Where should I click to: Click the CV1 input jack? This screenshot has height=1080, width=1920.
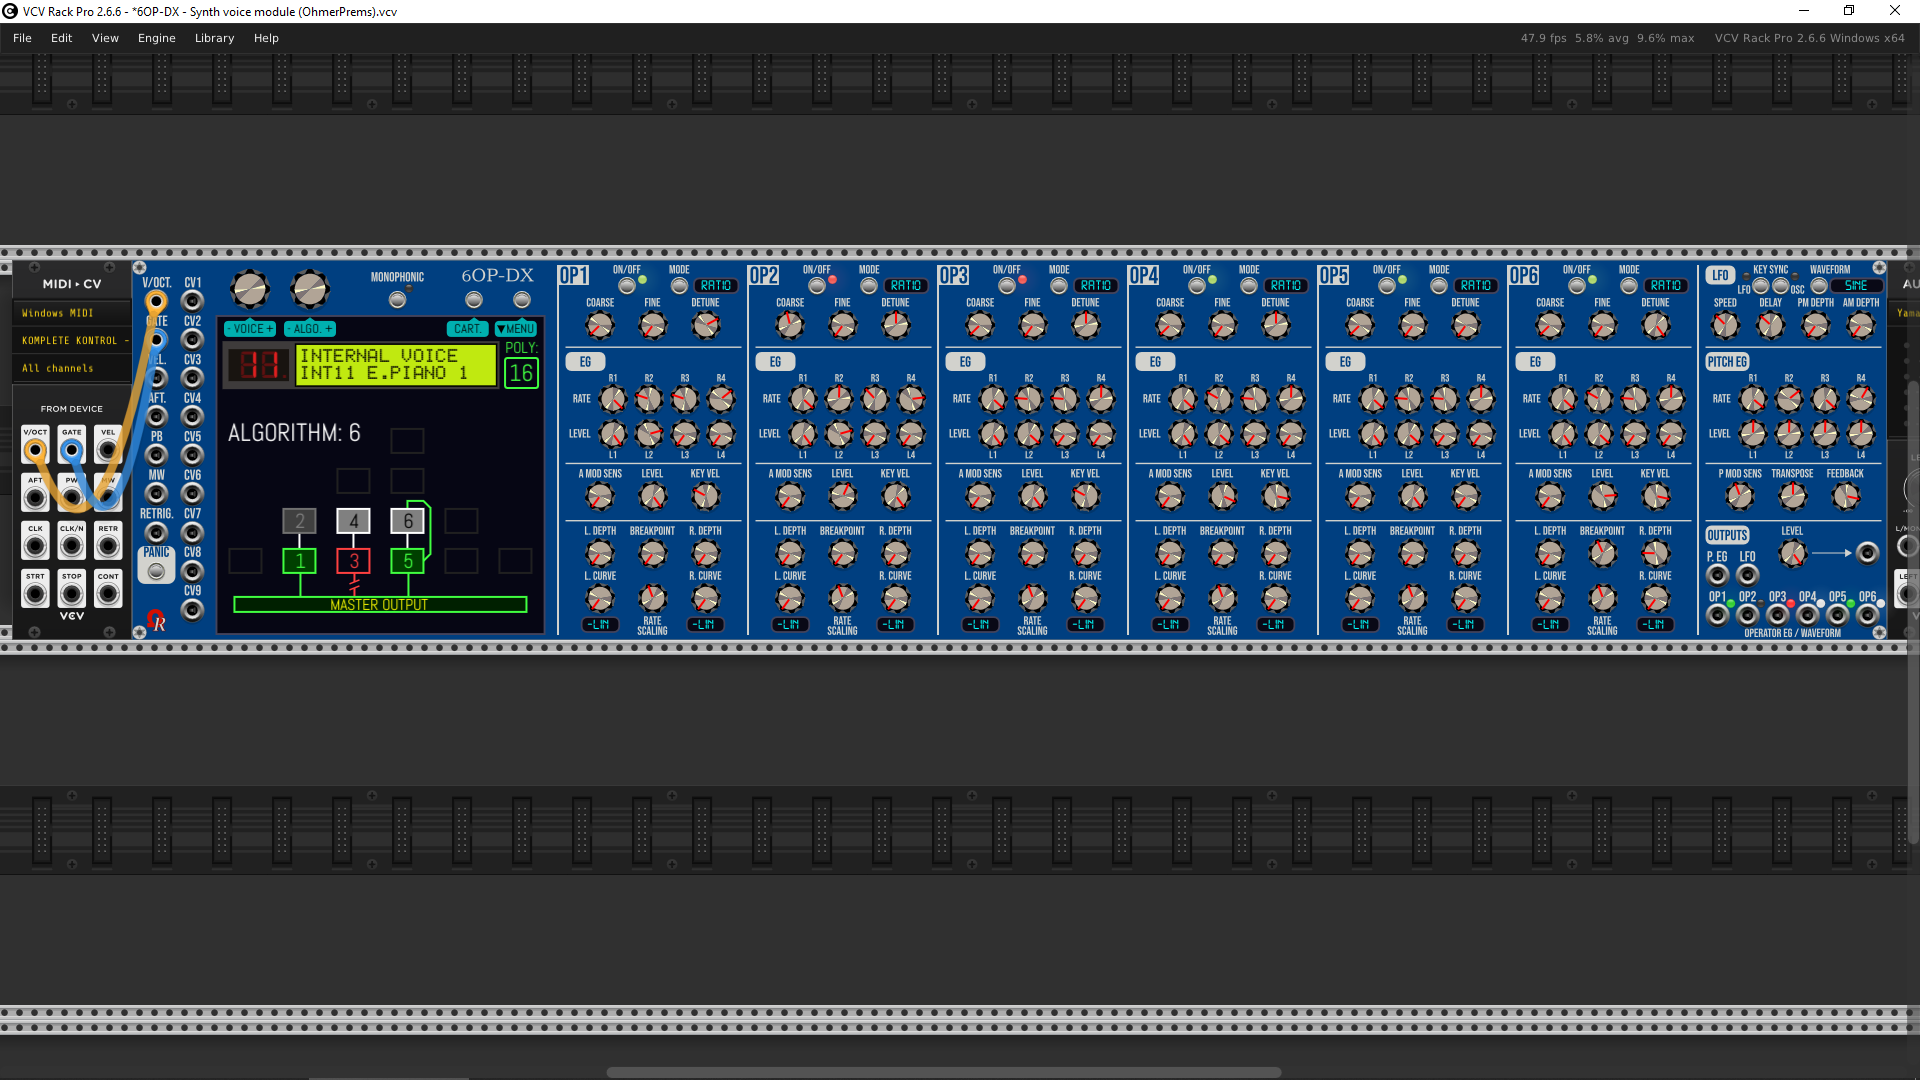[x=192, y=301]
